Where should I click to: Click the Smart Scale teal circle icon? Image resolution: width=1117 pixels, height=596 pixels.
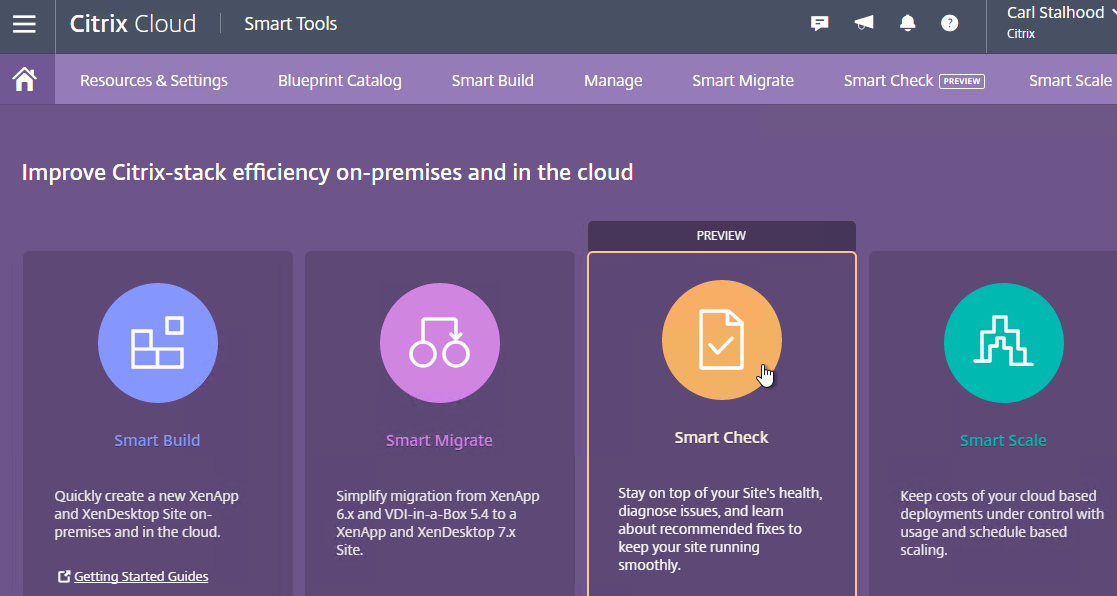[1004, 343]
